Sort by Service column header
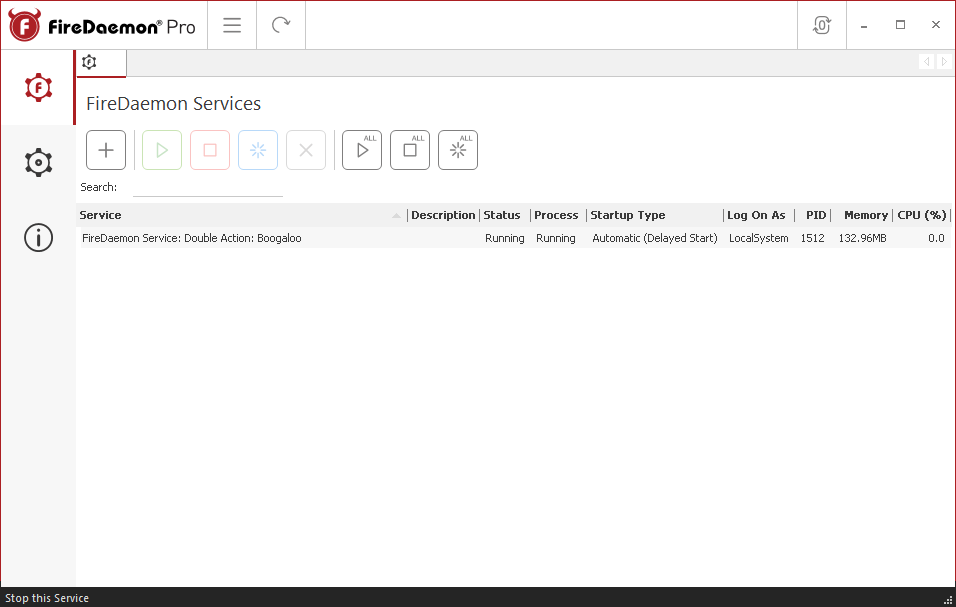This screenshot has width=956, height=607. [241, 215]
